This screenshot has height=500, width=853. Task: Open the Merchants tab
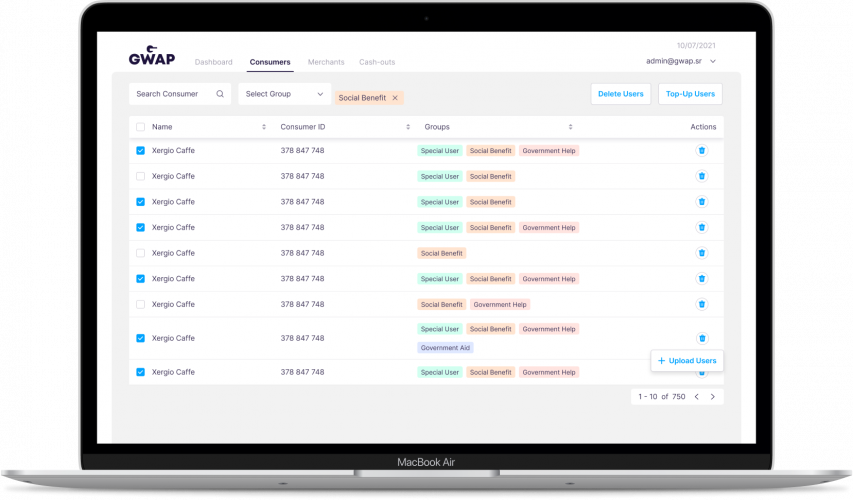[x=326, y=62]
